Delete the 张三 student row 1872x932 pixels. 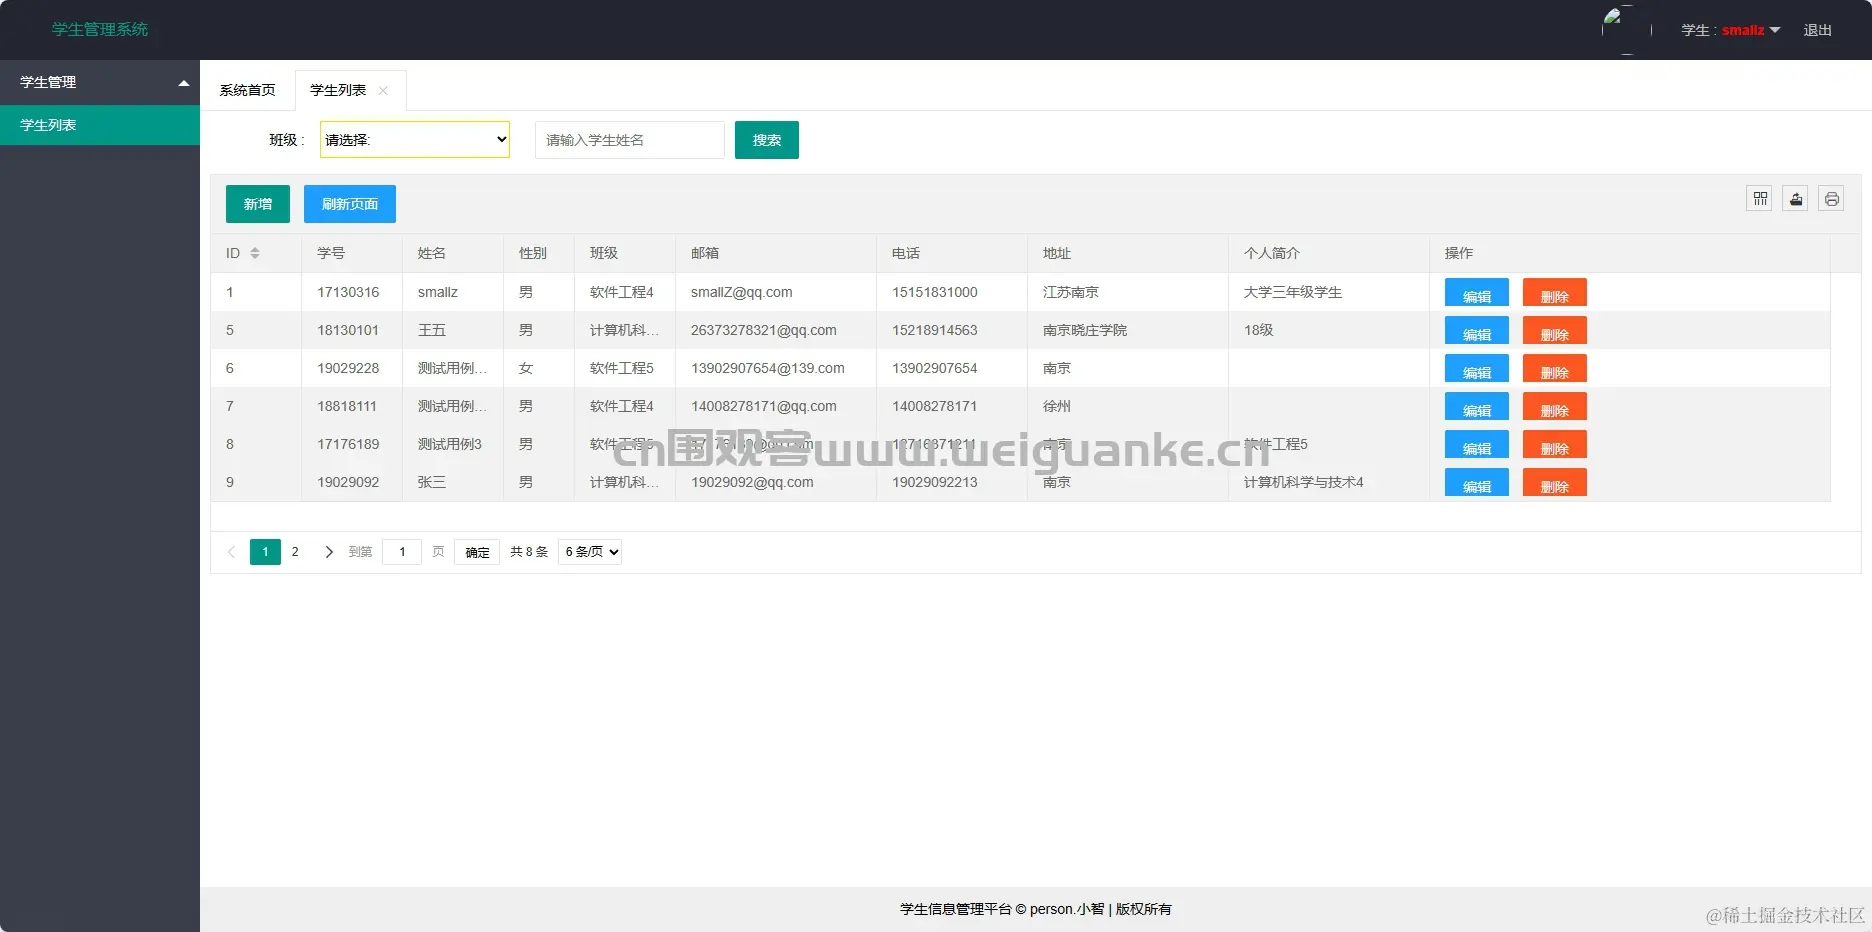click(1555, 483)
